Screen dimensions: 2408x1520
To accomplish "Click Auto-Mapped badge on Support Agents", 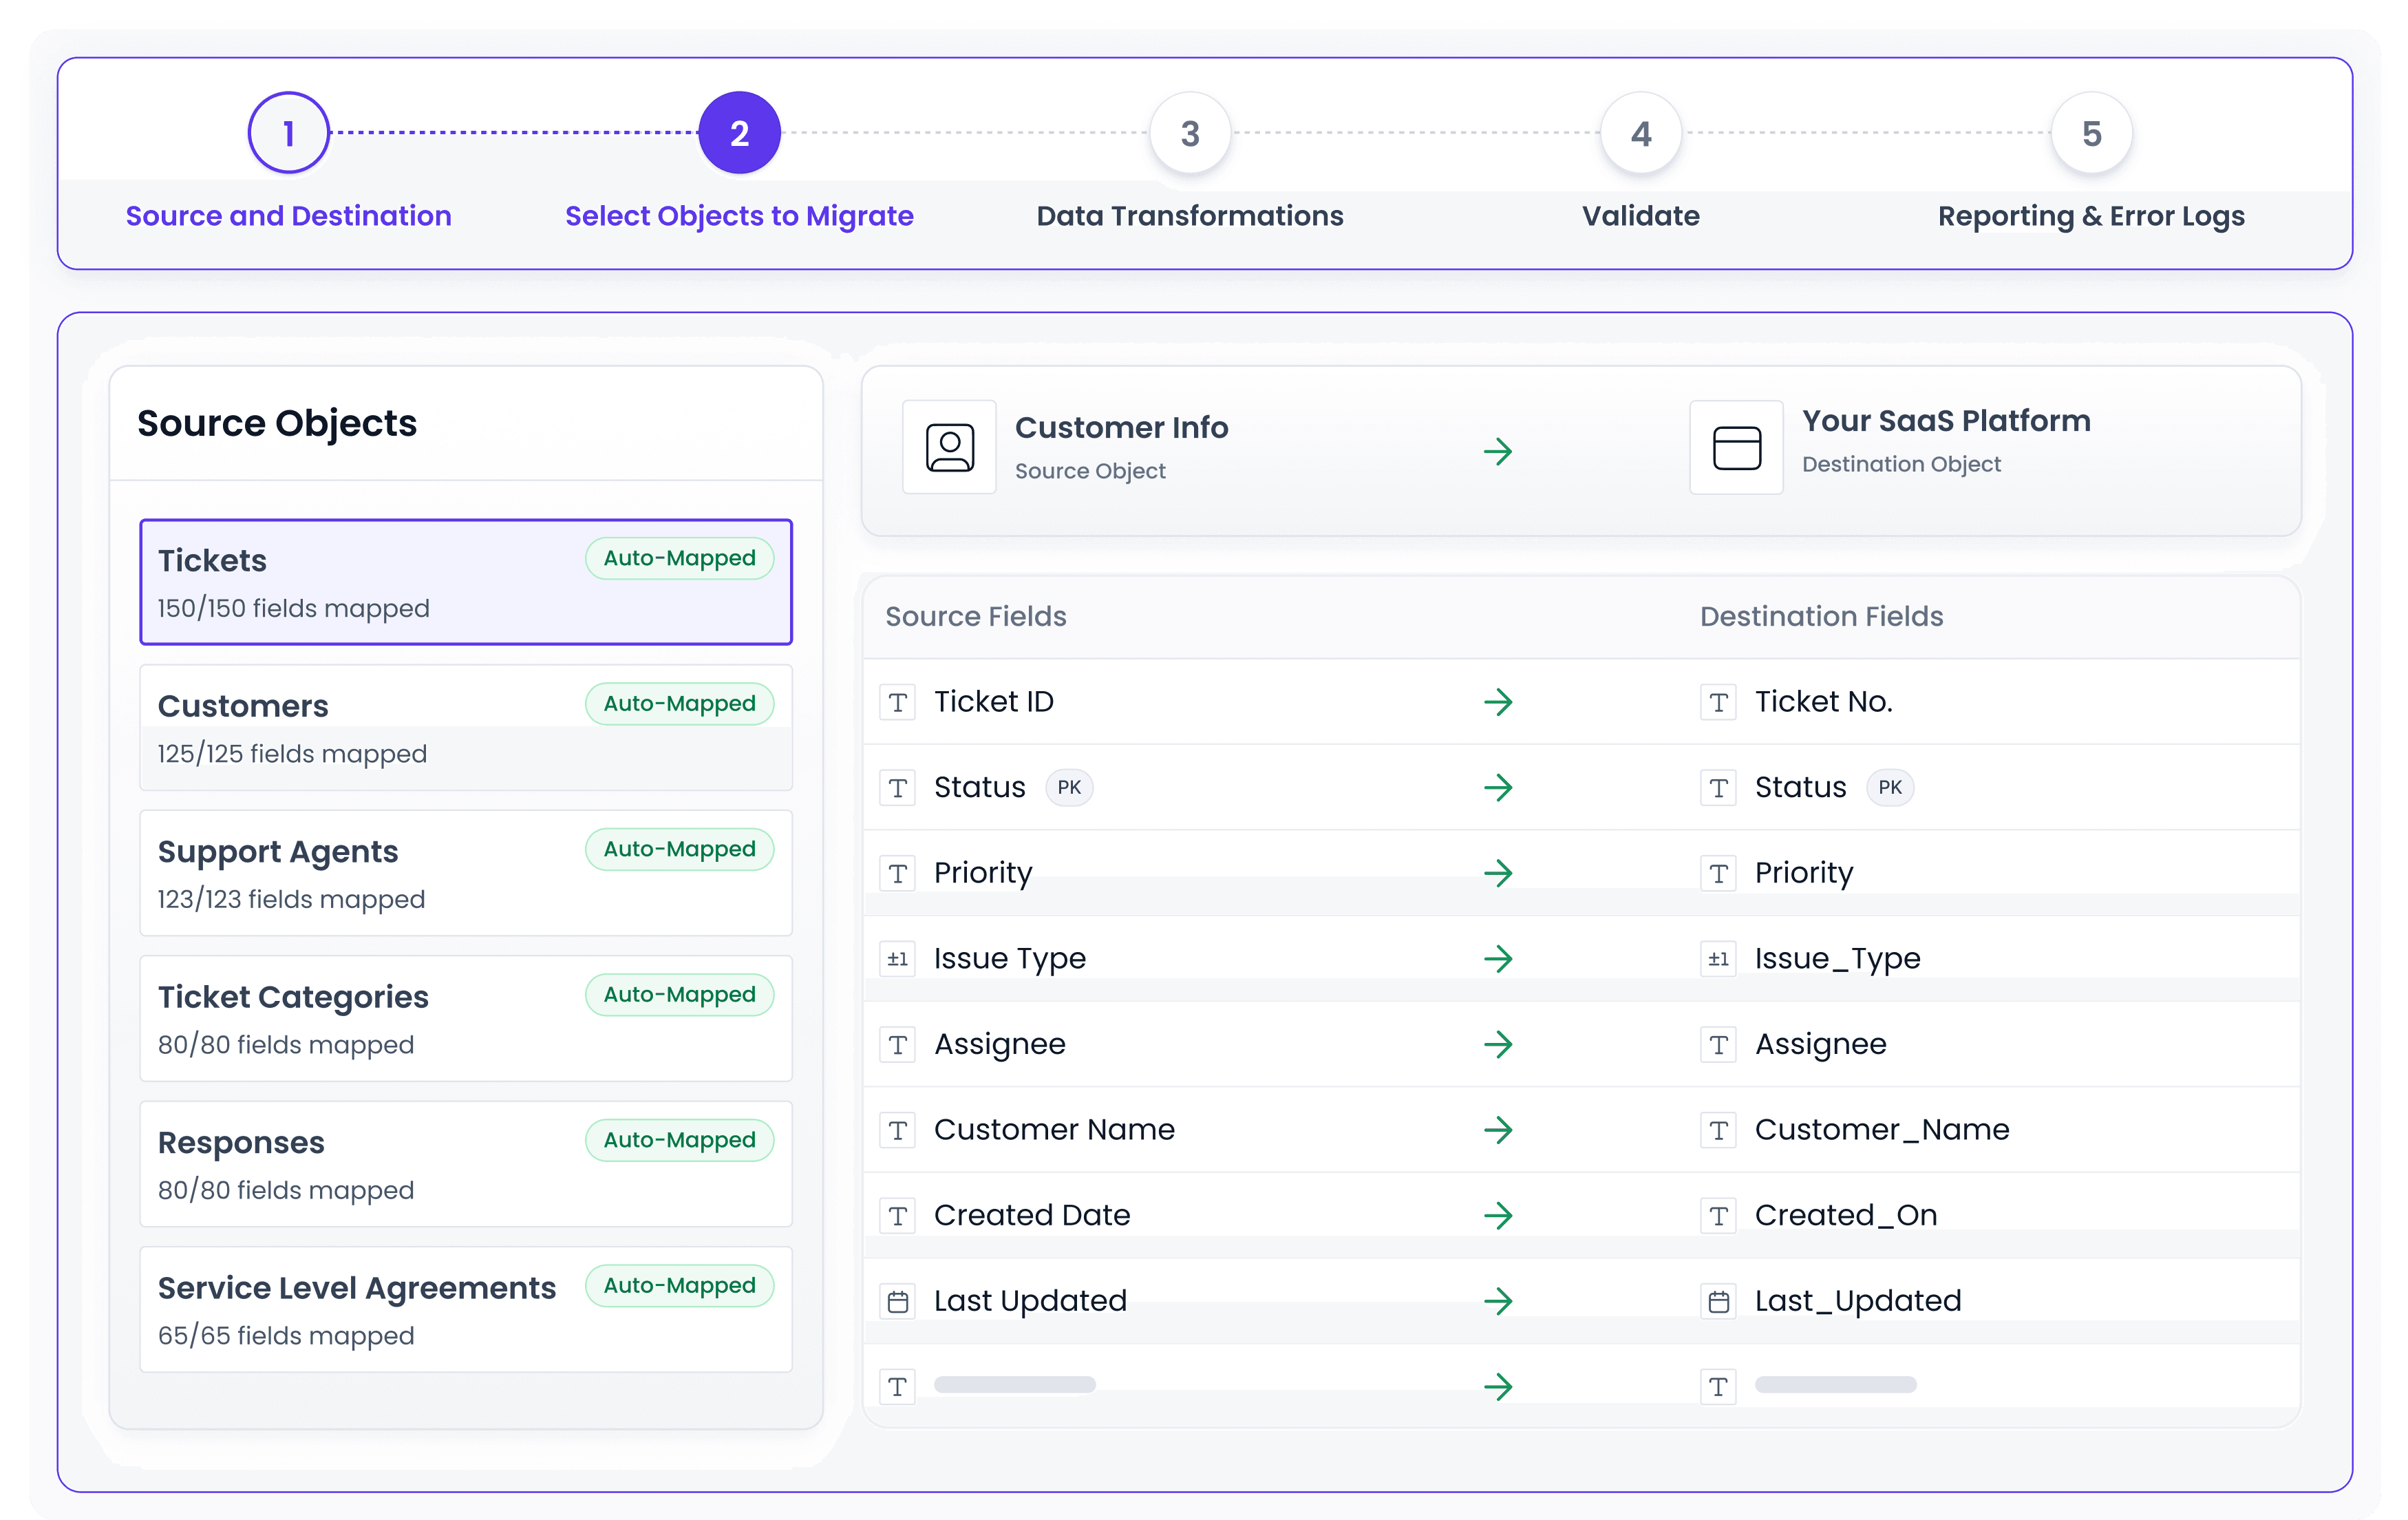I will pos(679,849).
